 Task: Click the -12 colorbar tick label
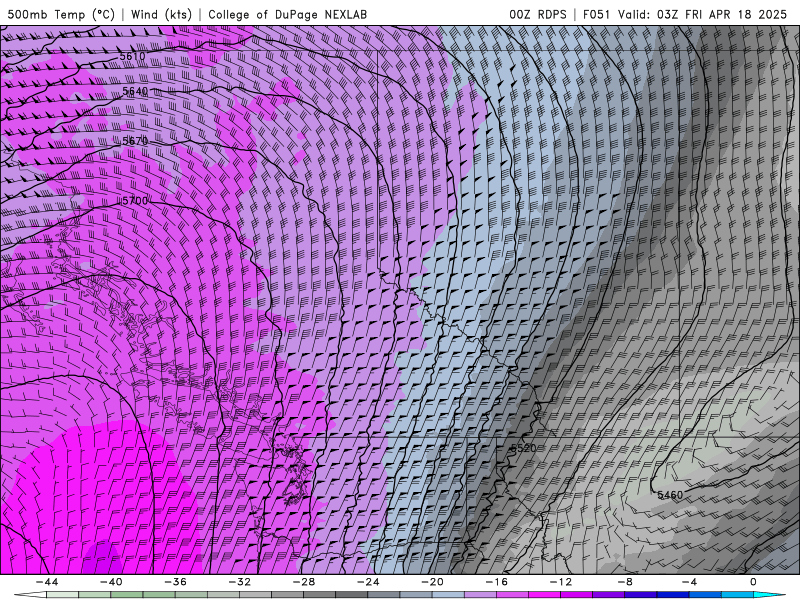click(x=561, y=582)
